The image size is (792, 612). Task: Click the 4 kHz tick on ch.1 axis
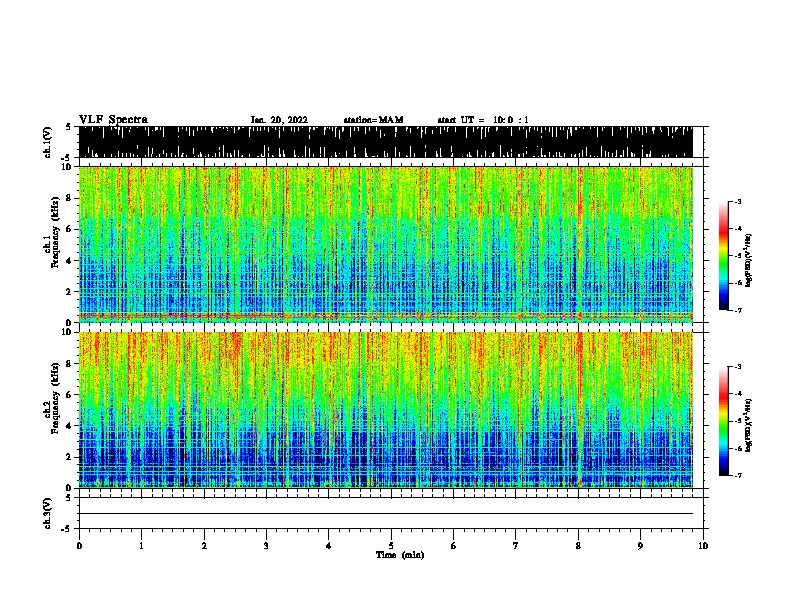click(x=69, y=261)
